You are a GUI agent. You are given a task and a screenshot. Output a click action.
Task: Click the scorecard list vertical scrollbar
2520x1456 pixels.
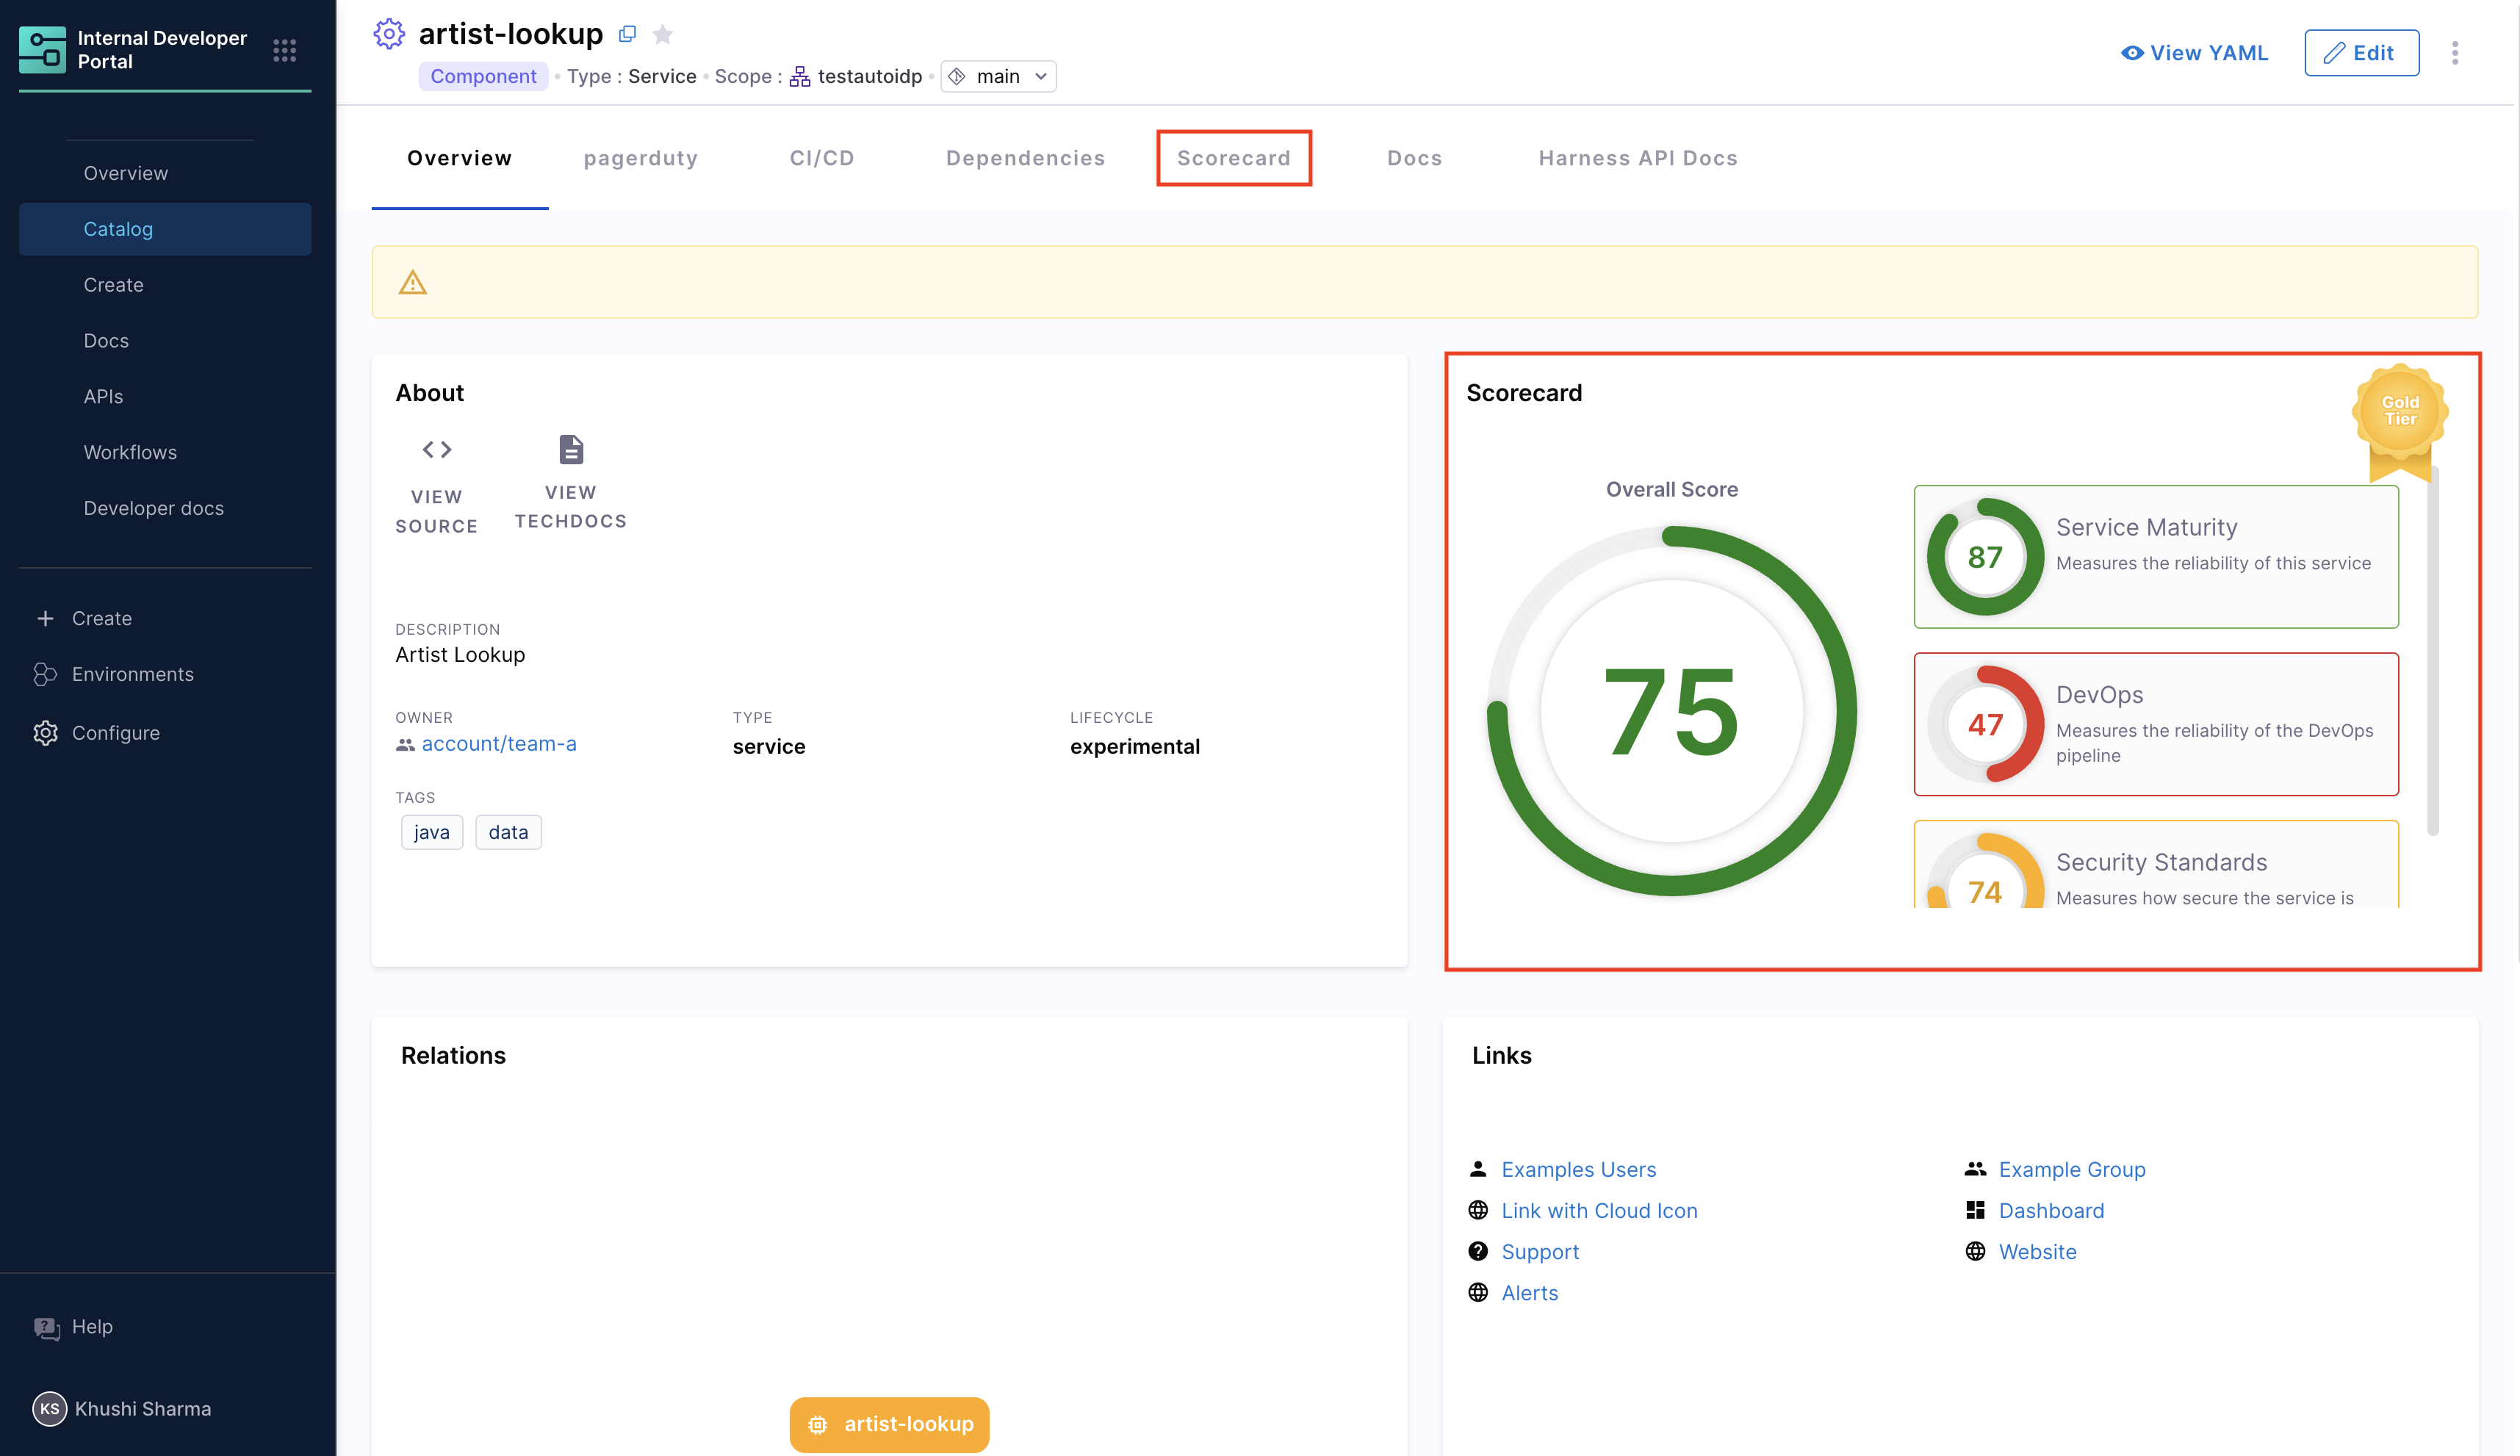click(2432, 650)
